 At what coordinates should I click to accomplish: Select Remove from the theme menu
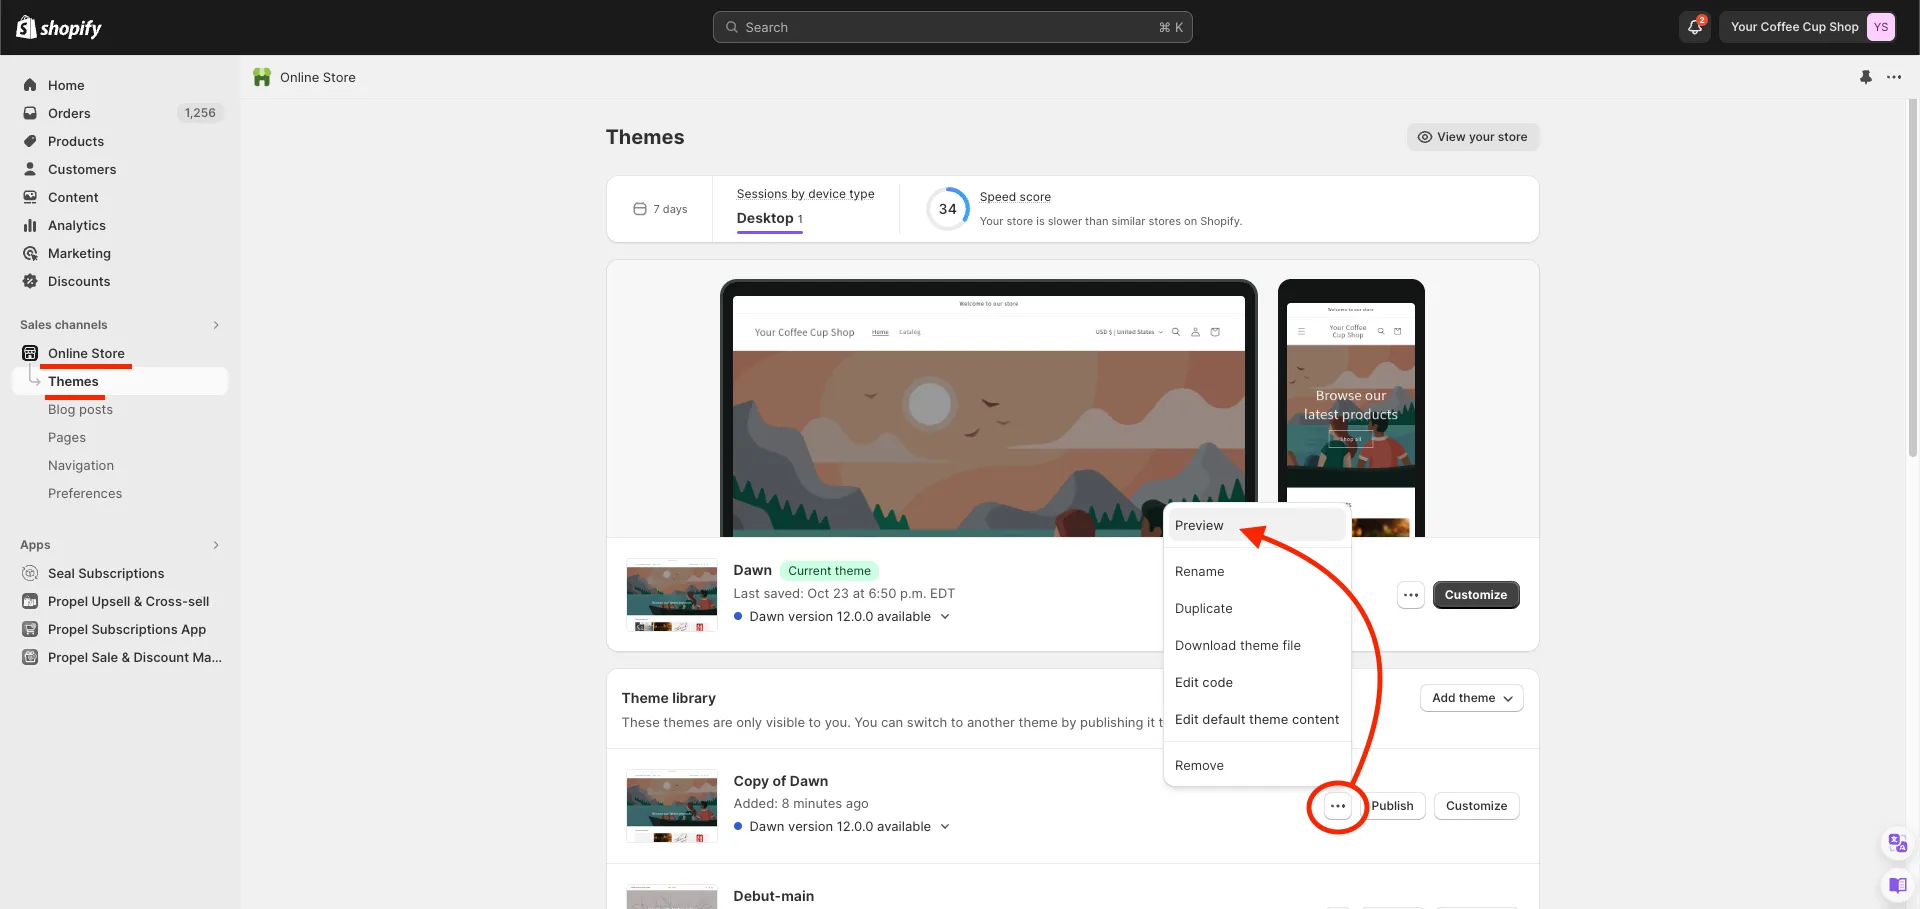click(x=1257, y=765)
